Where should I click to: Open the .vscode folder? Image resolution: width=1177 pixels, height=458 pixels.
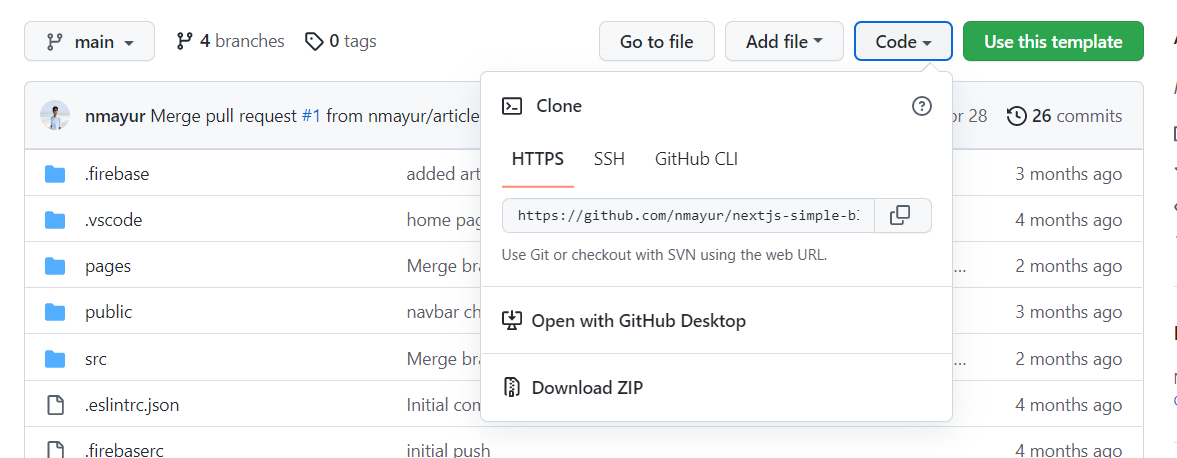pos(113,220)
